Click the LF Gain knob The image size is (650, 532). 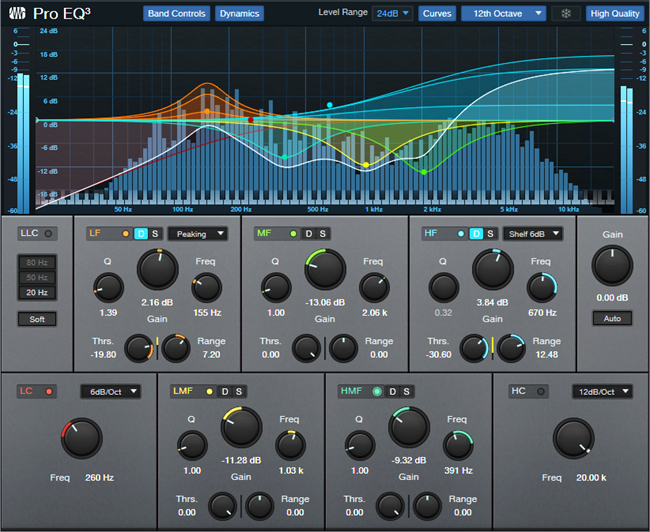click(x=158, y=270)
